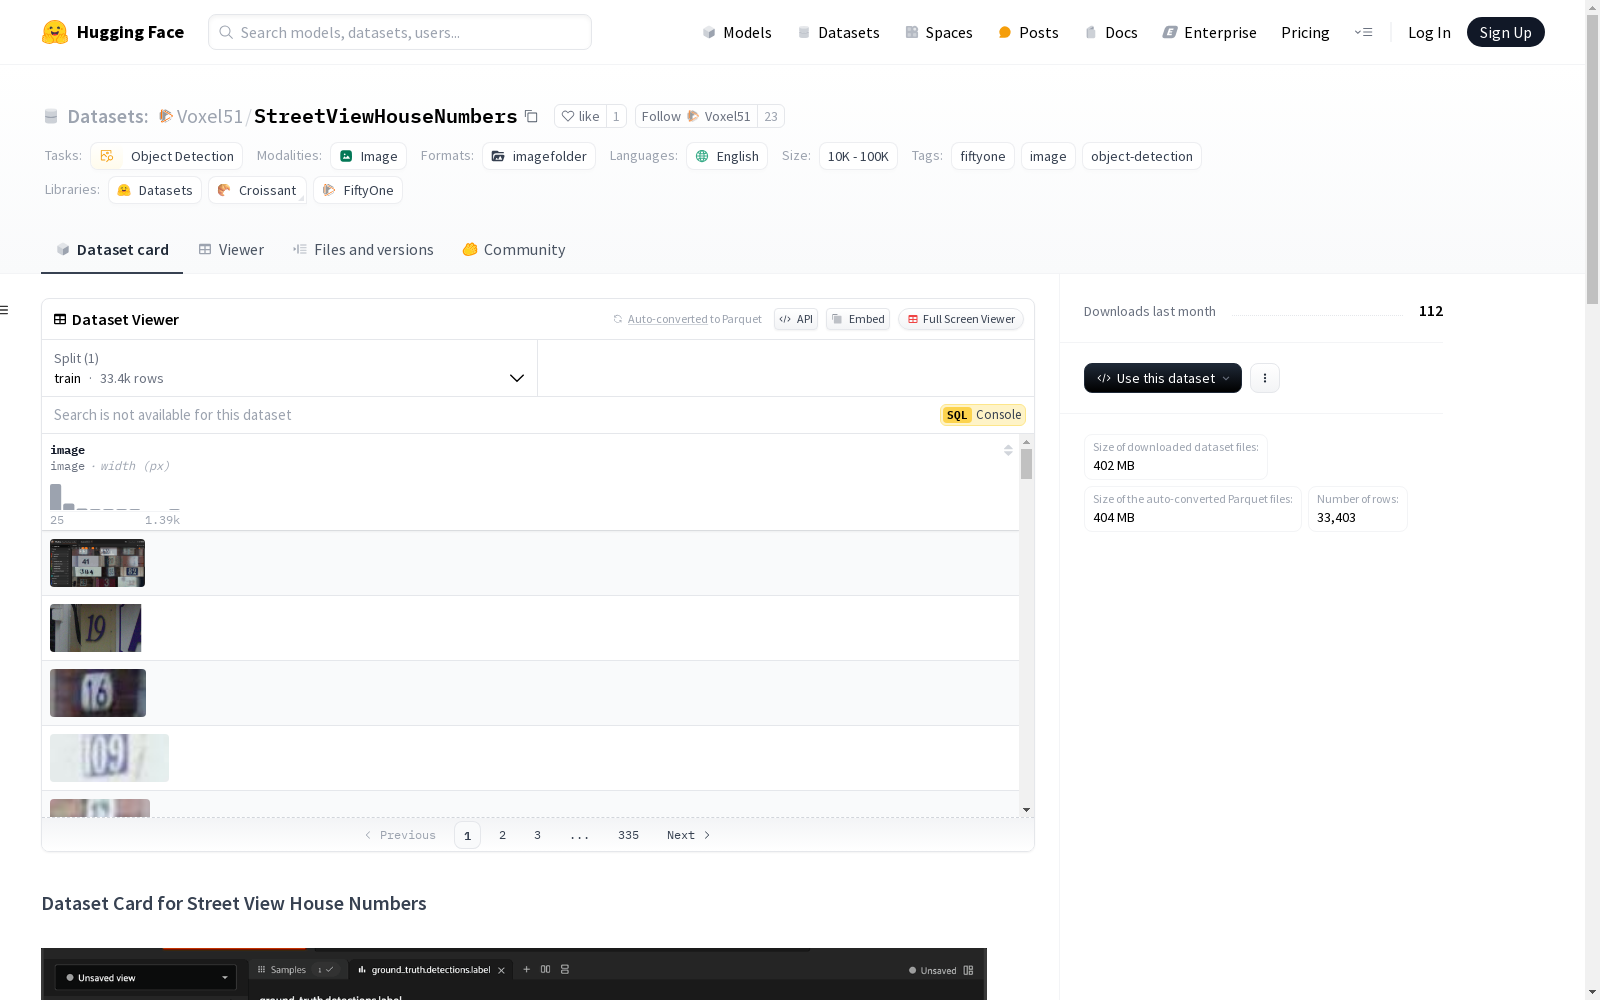The width and height of the screenshot is (1600, 1000).
Task: Follow the Voxel51 organization
Action: click(x=696, y=117)
